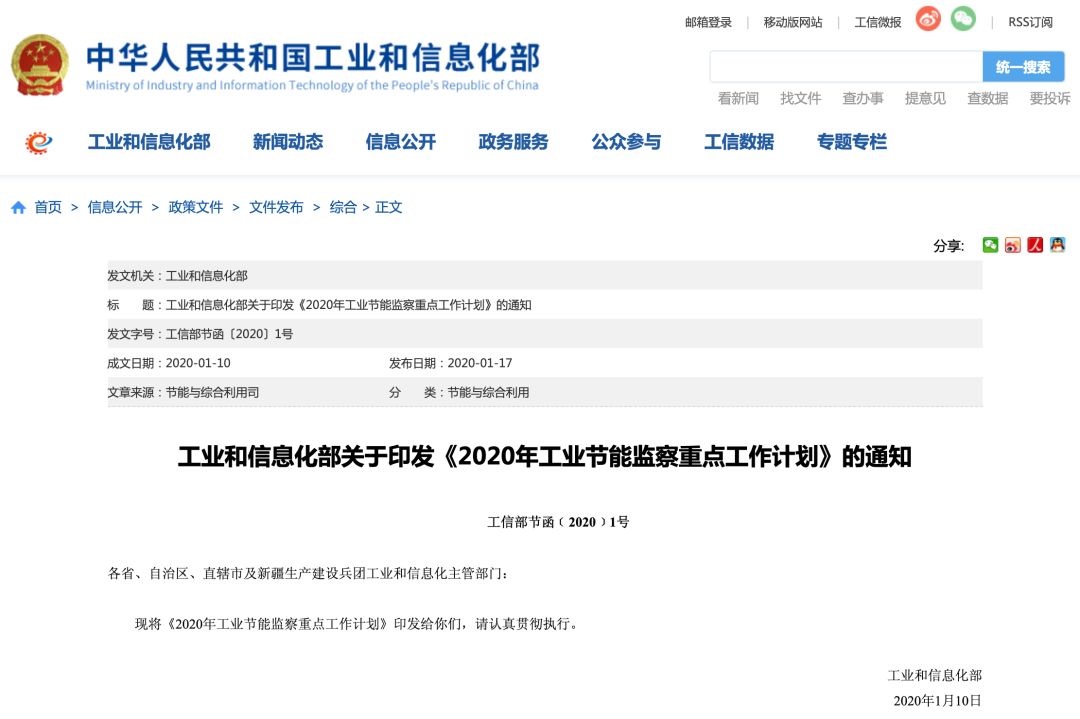This screenshot has height=719, width=1080.
Task: Open 邮箱登录 mailbox login link
Action: (x=709, y=21)
